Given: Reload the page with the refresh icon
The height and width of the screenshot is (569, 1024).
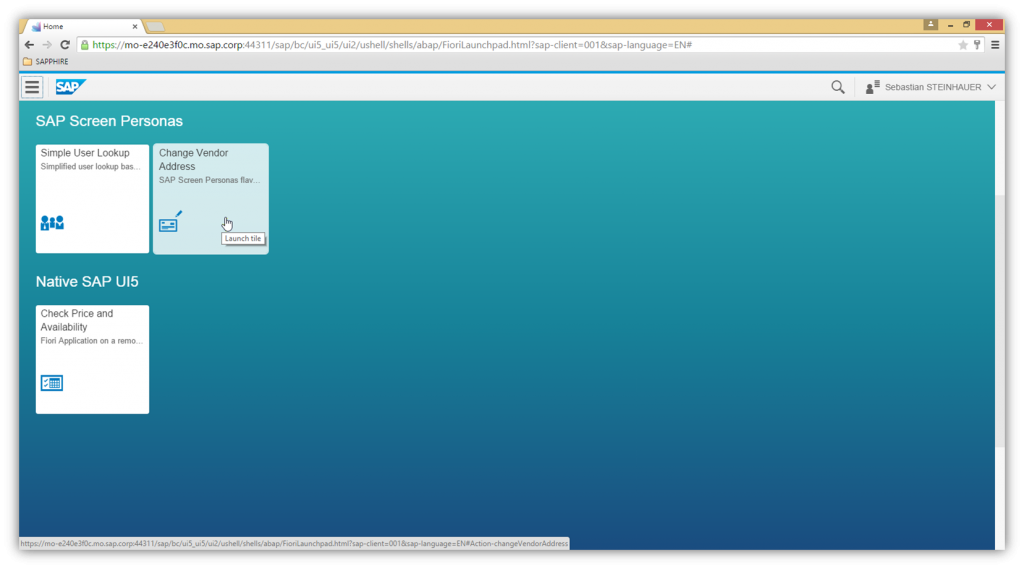Looking at the screenshot, I should pyautogui.click(x=65, y=44).
